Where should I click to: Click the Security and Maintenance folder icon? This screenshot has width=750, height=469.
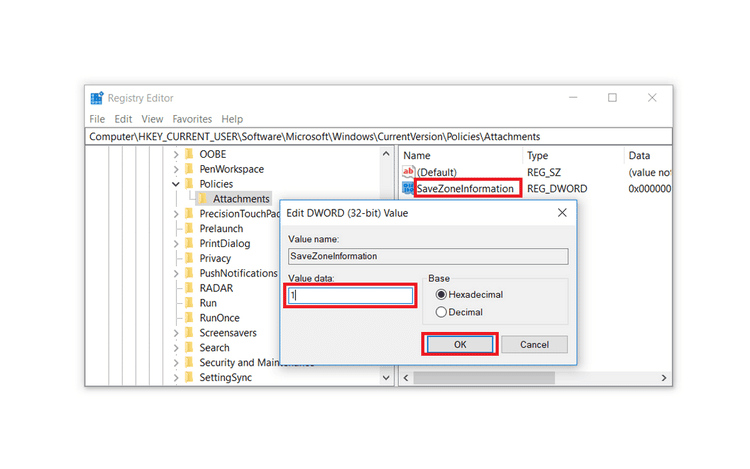click(x=190, y=362)
